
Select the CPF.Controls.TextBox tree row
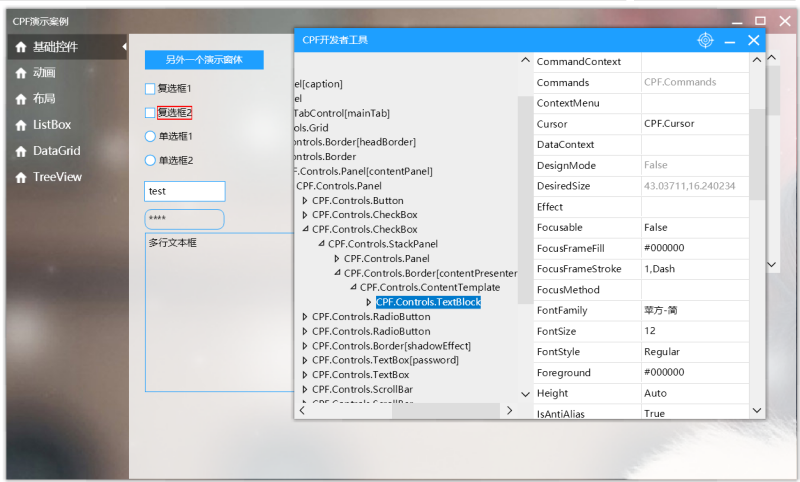(x=360, y=374)
